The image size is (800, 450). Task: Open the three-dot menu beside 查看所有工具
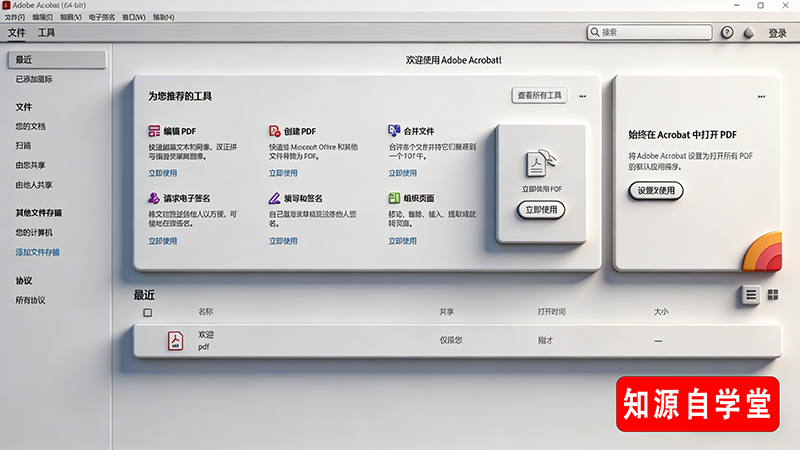(582, 96)
